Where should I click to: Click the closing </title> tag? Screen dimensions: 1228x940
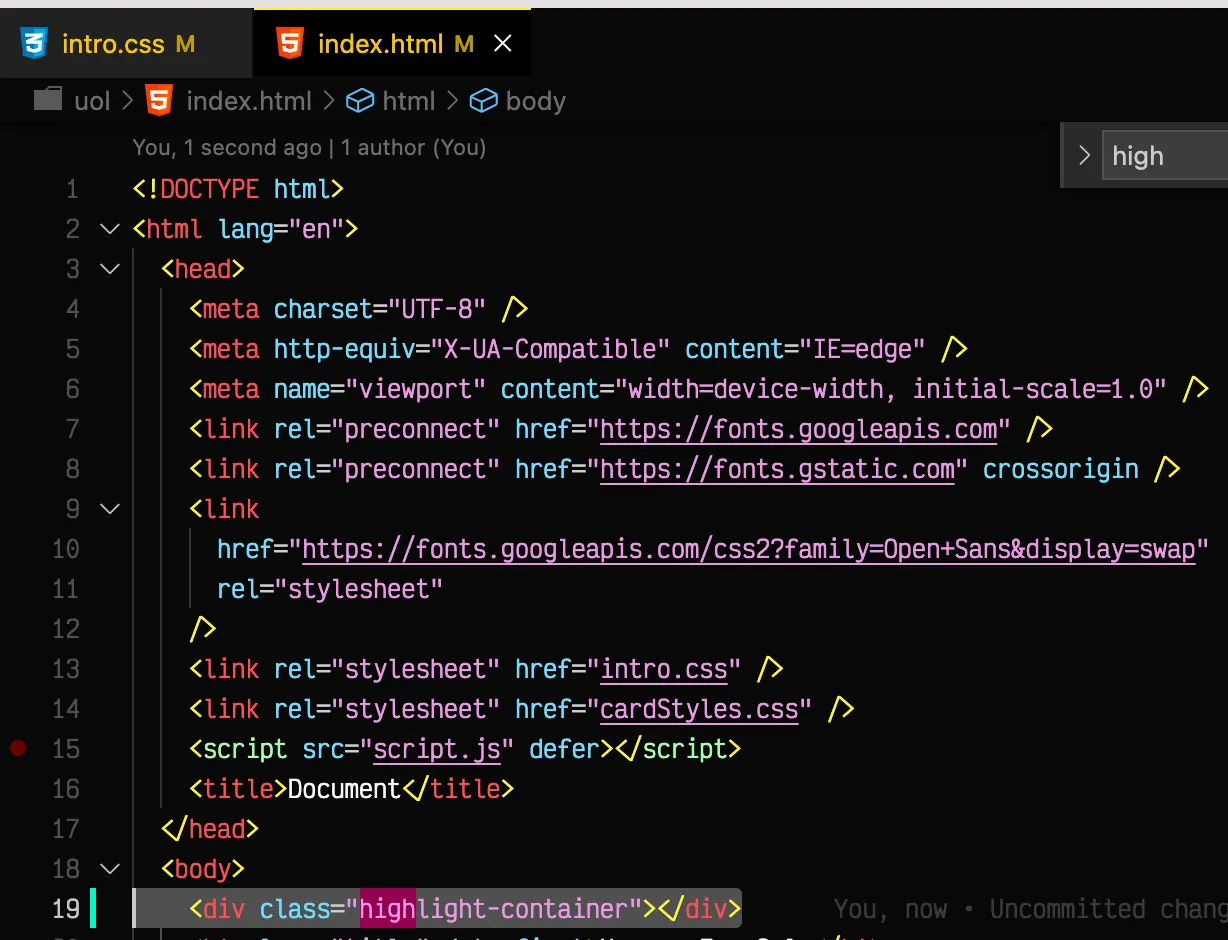click(x=458, y=789)
